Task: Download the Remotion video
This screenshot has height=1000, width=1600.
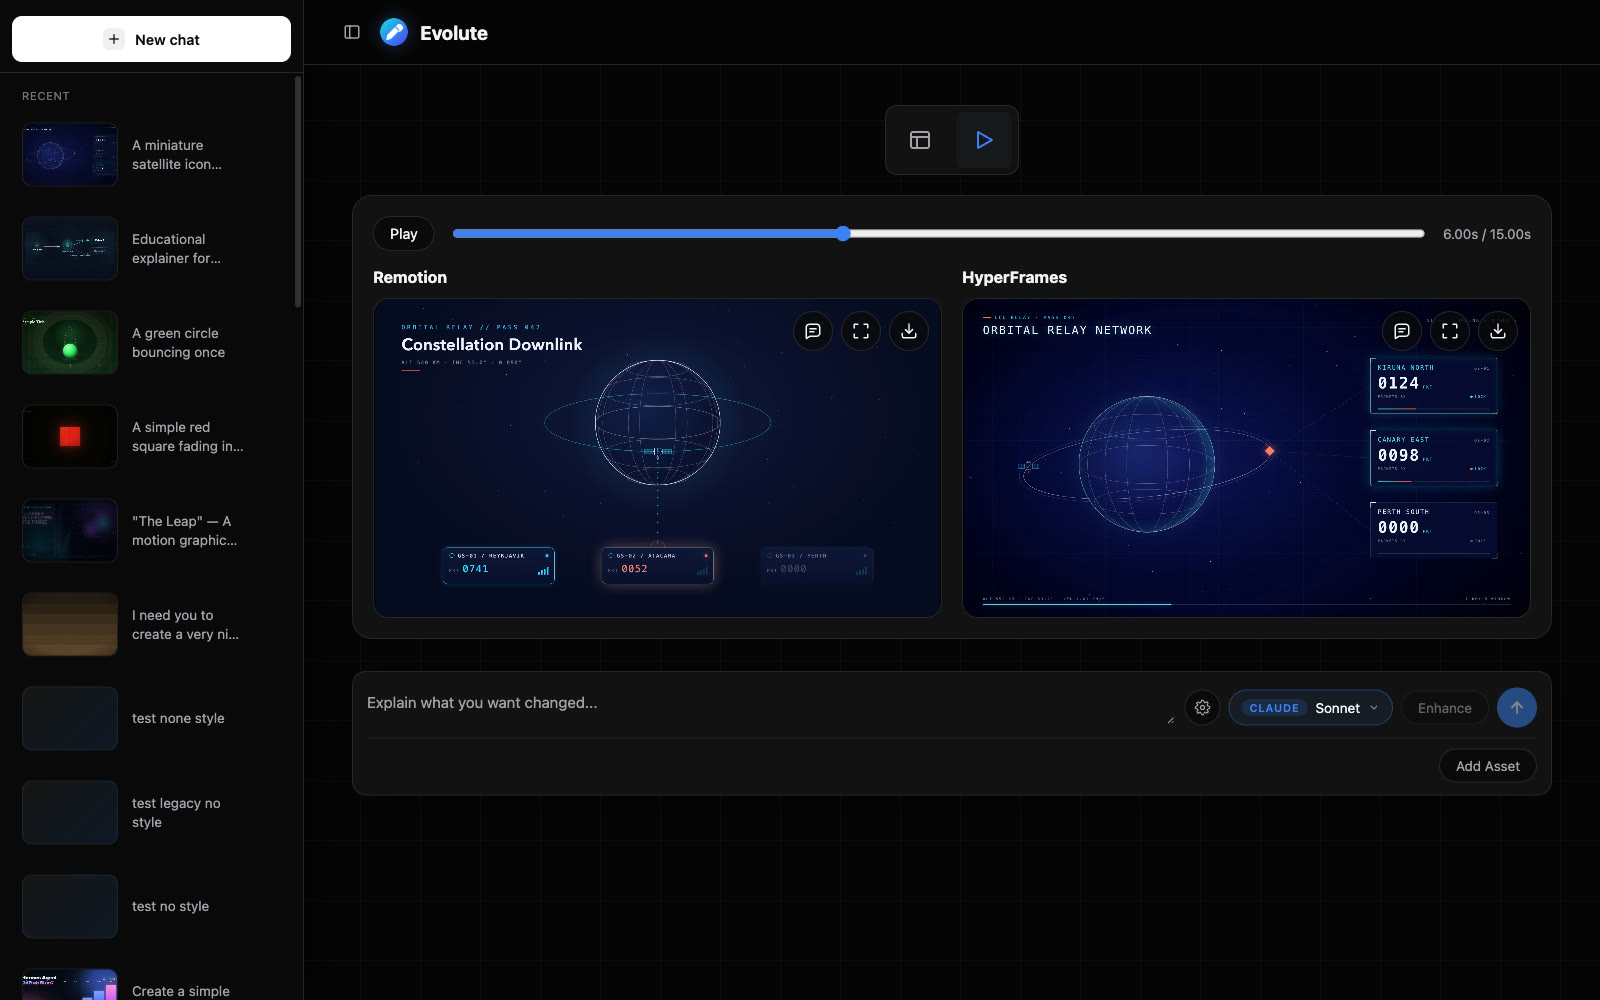Action: click(x=909, y=331)
